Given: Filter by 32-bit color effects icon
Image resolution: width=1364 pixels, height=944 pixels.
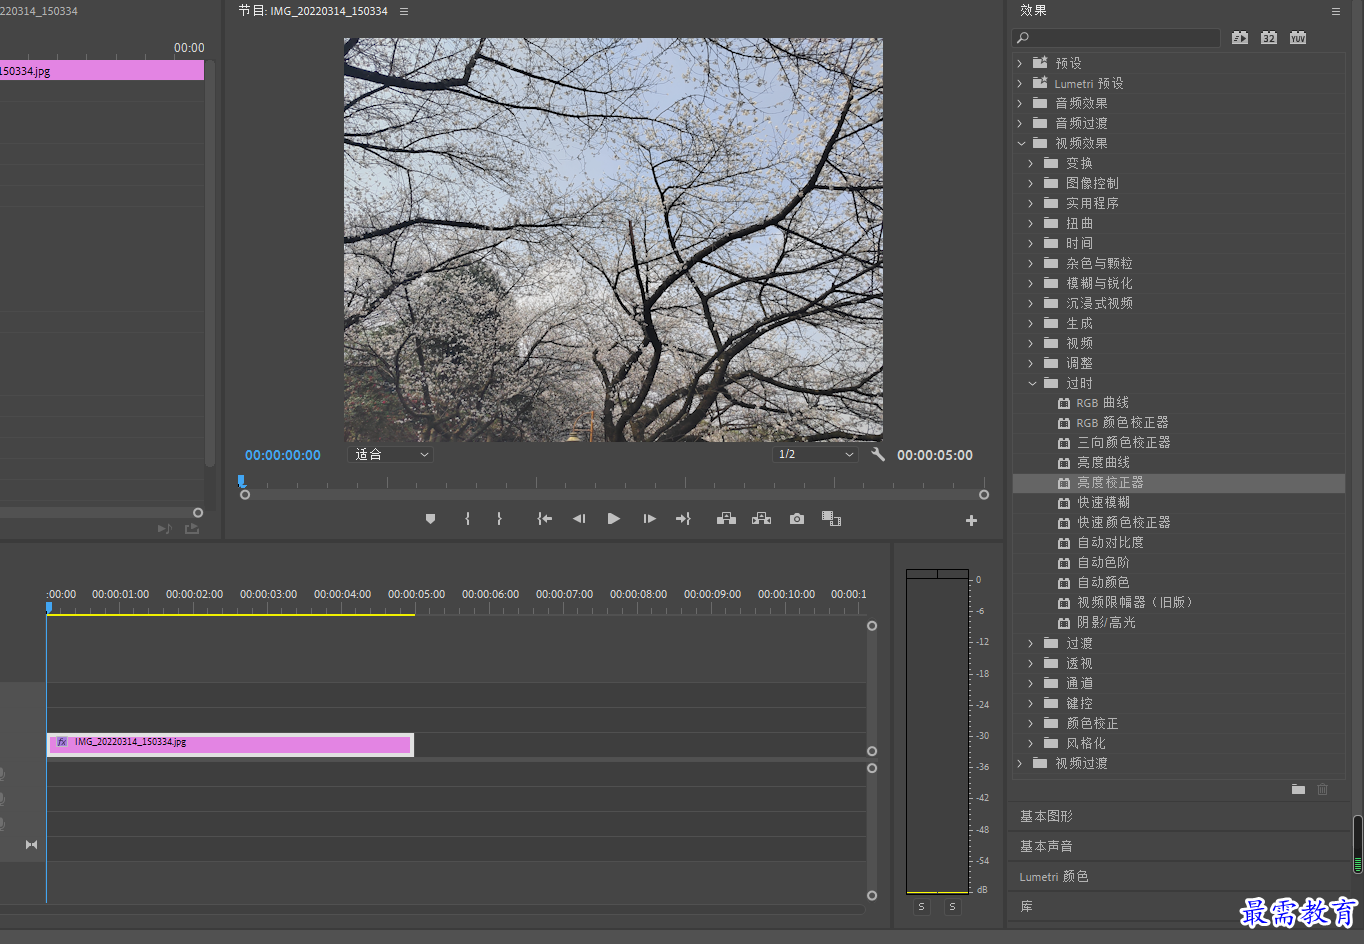Looking at the screenshot, I should [x=1269, y=38].
